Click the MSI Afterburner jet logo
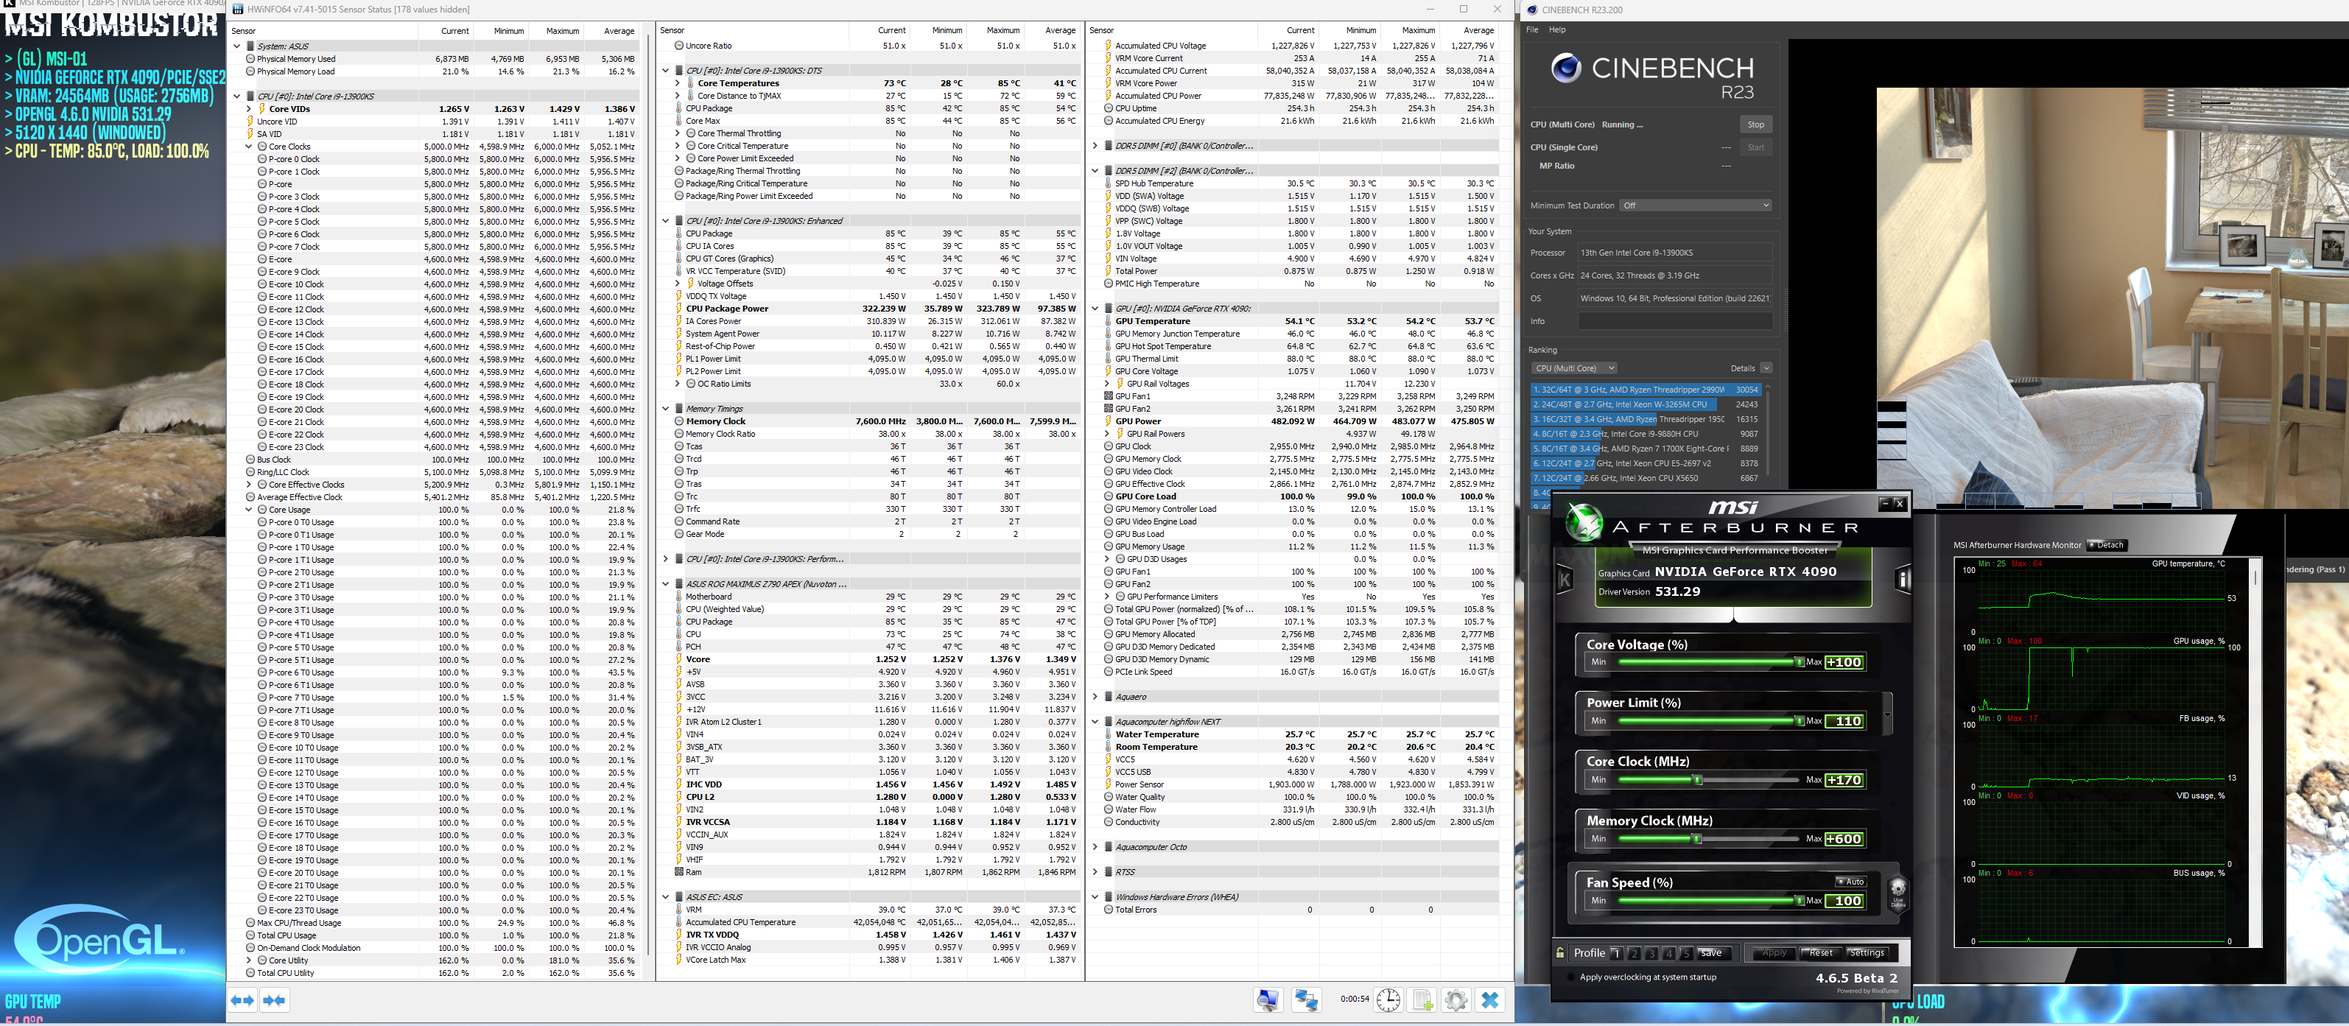 point(1584,522)
